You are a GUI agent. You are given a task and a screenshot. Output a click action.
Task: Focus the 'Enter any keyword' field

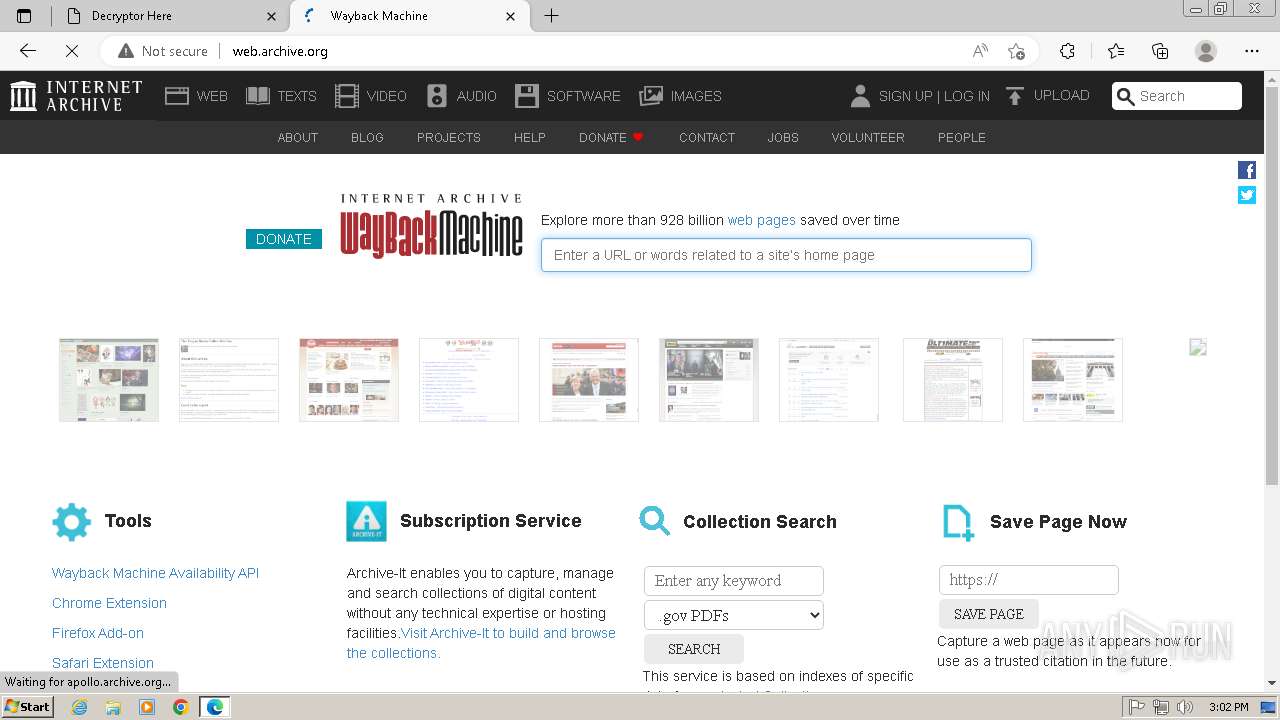[734, 581]
